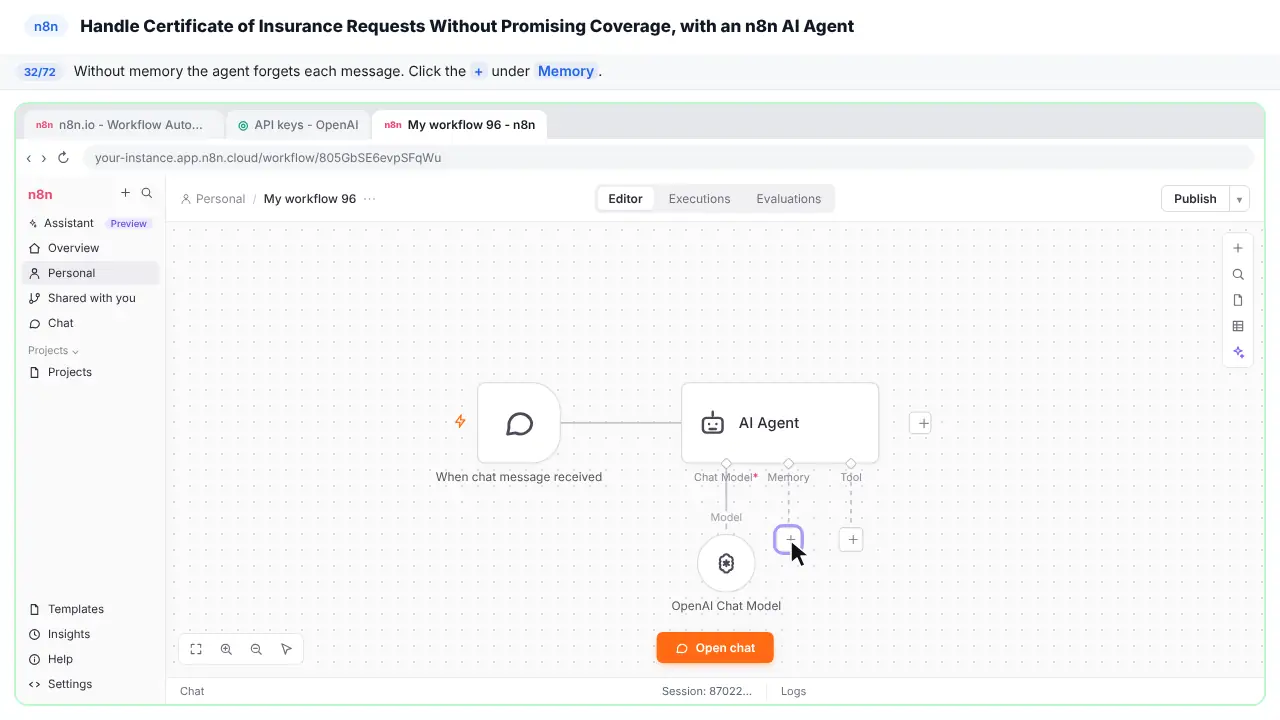This screenshot has height=720, width=1280.
Task: Click the Open chat button
Action: tap(715, 648)
